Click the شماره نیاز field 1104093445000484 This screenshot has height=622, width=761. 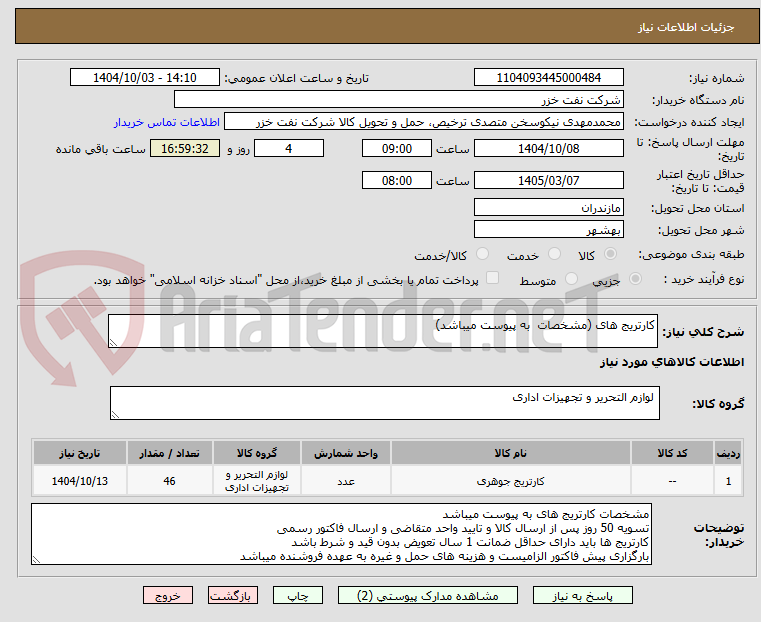(548, 78)
